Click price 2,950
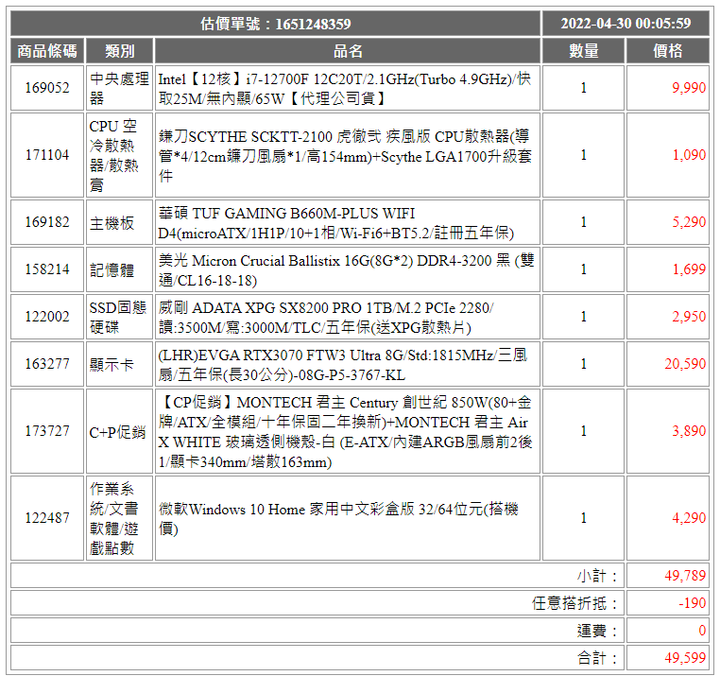The image size is (720, 676). (x=689, y=317)
